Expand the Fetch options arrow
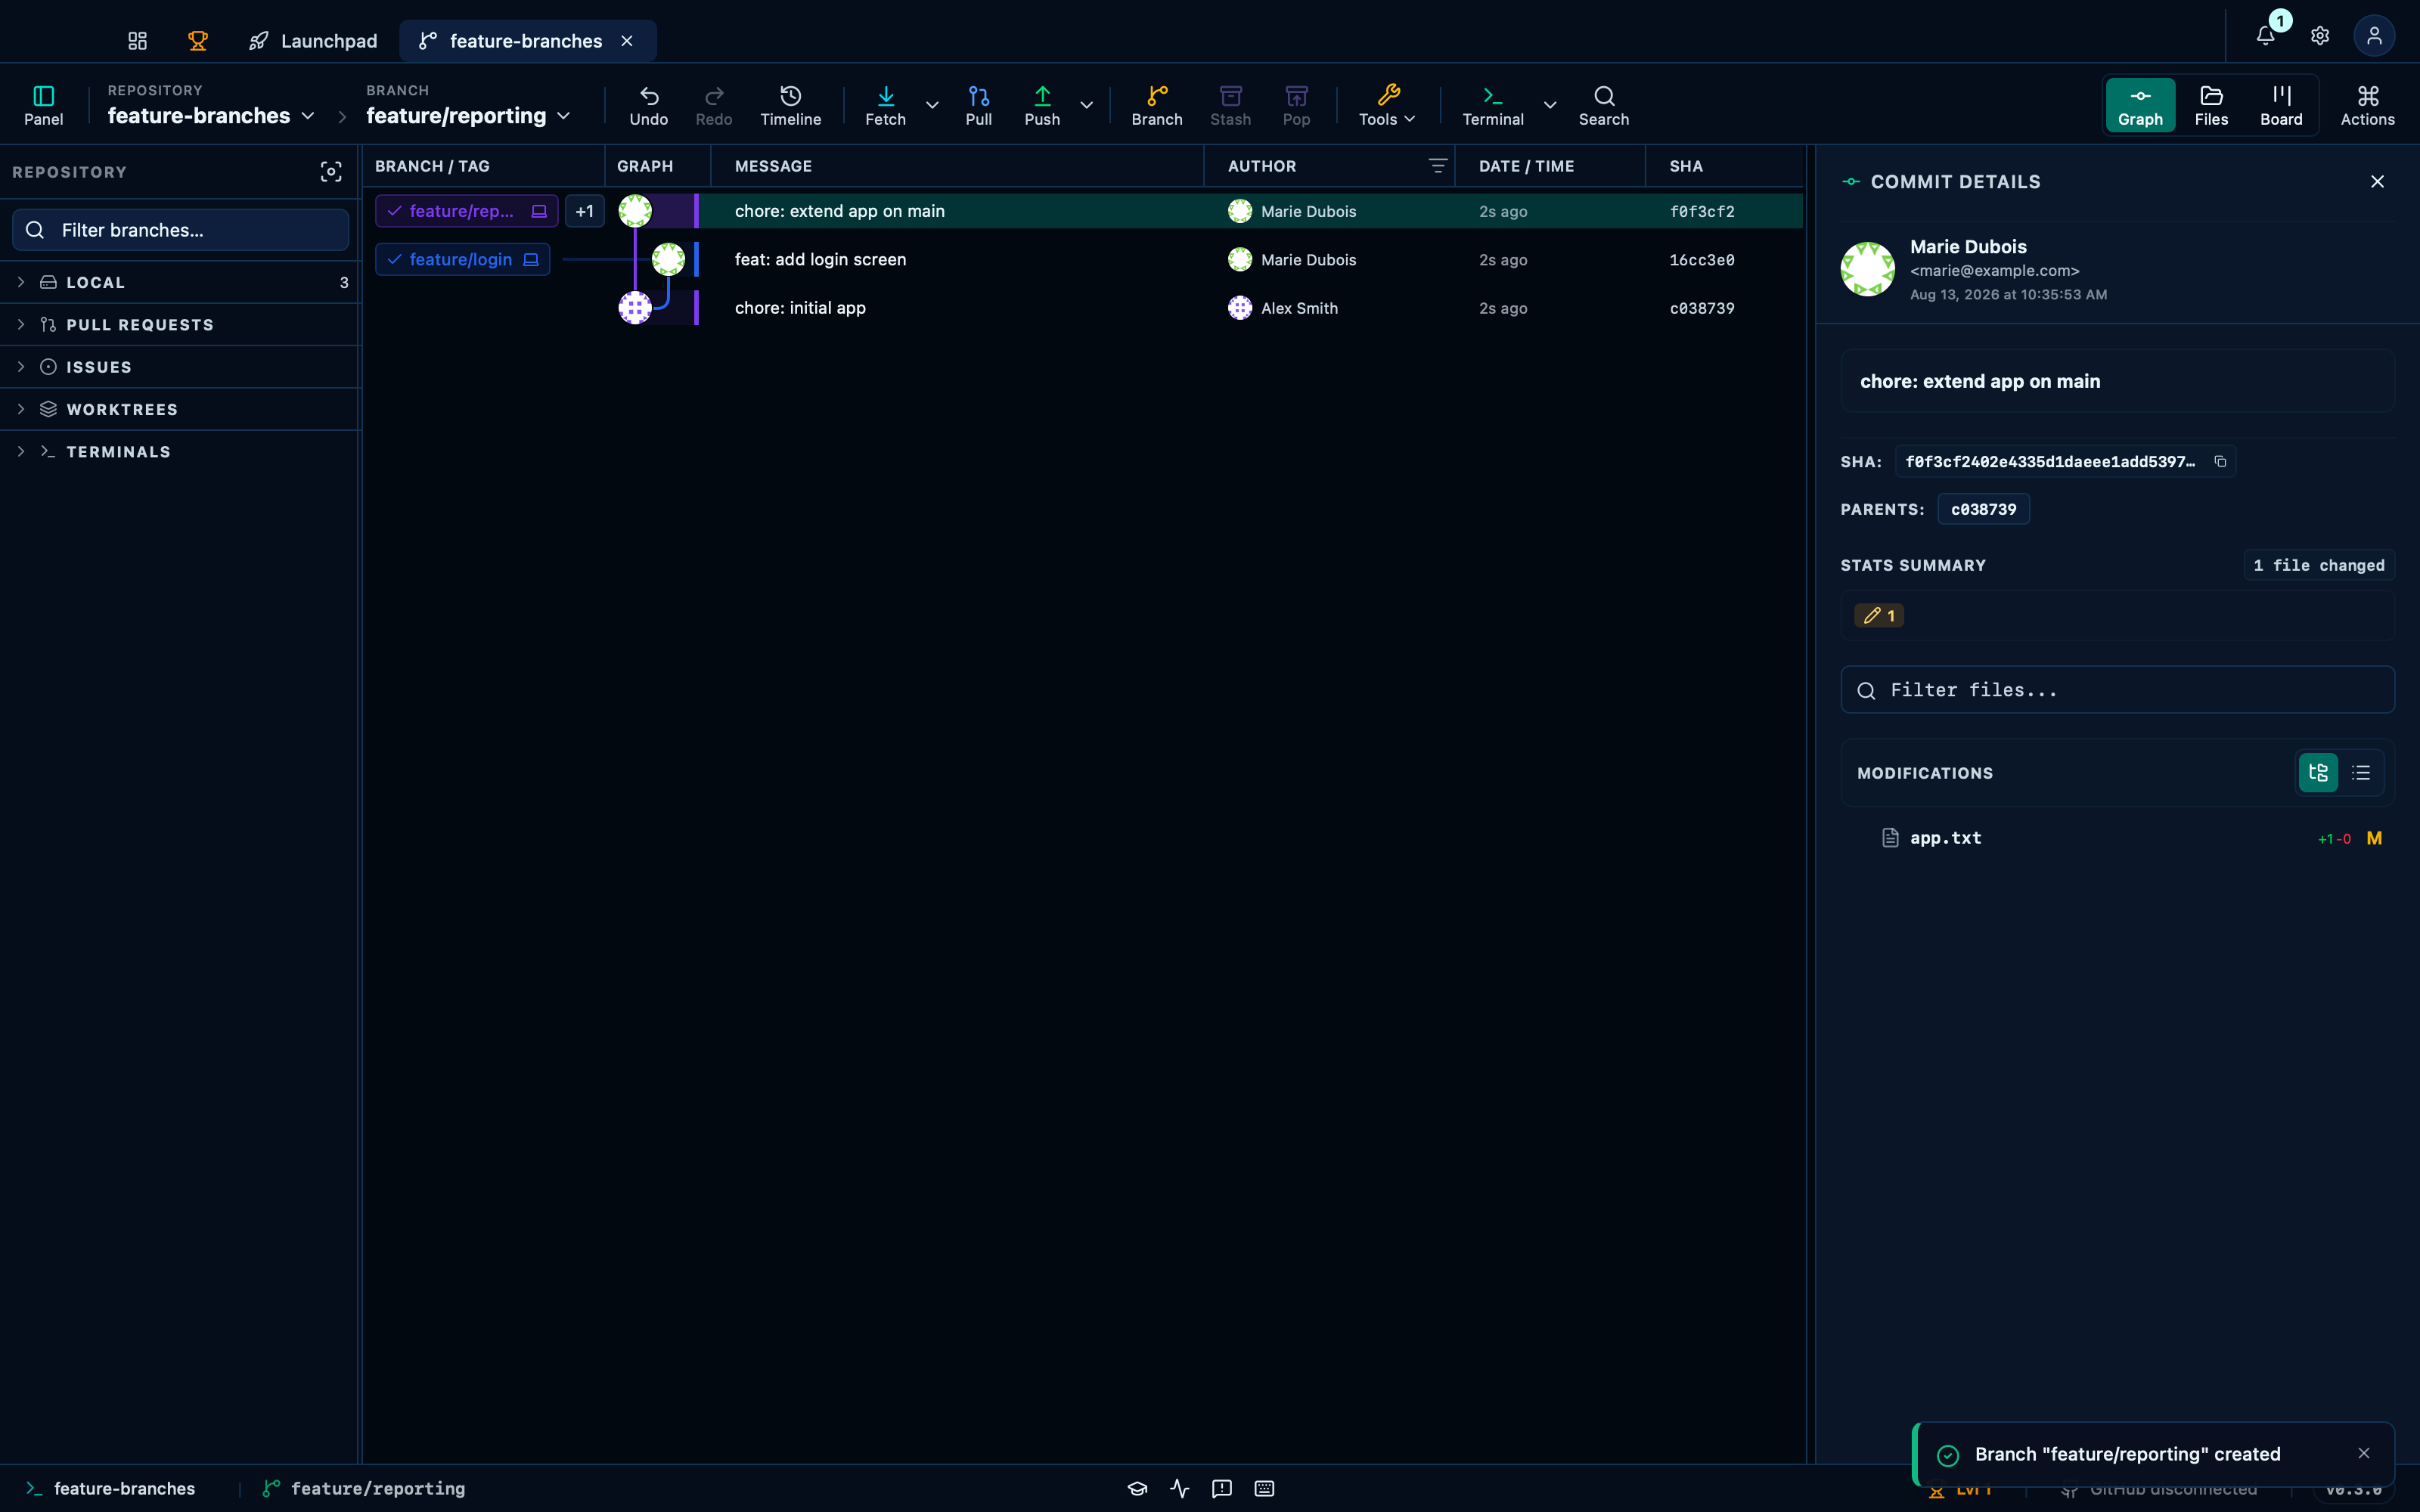 [932, 105]
